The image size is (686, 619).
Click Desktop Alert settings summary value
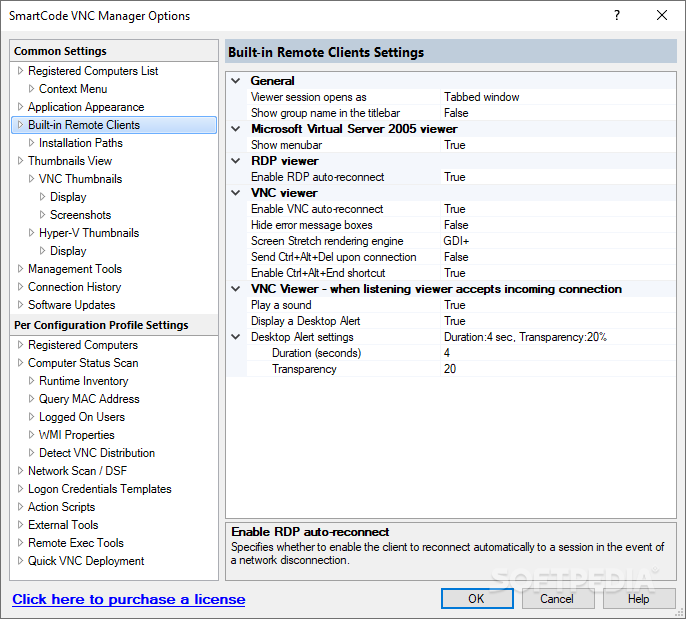(558, 337)
